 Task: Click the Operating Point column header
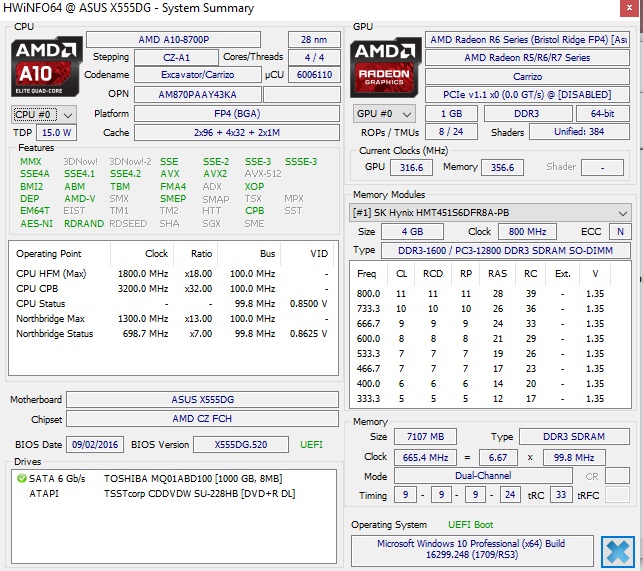coord(59,254)
